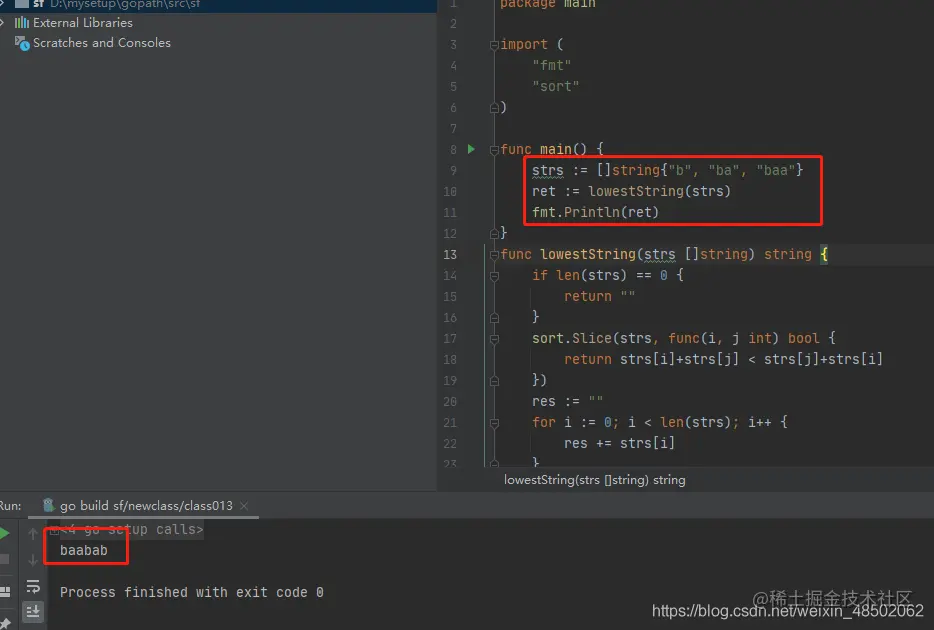Collapse import block from closing parenthesis line 6

pos(494,108)
